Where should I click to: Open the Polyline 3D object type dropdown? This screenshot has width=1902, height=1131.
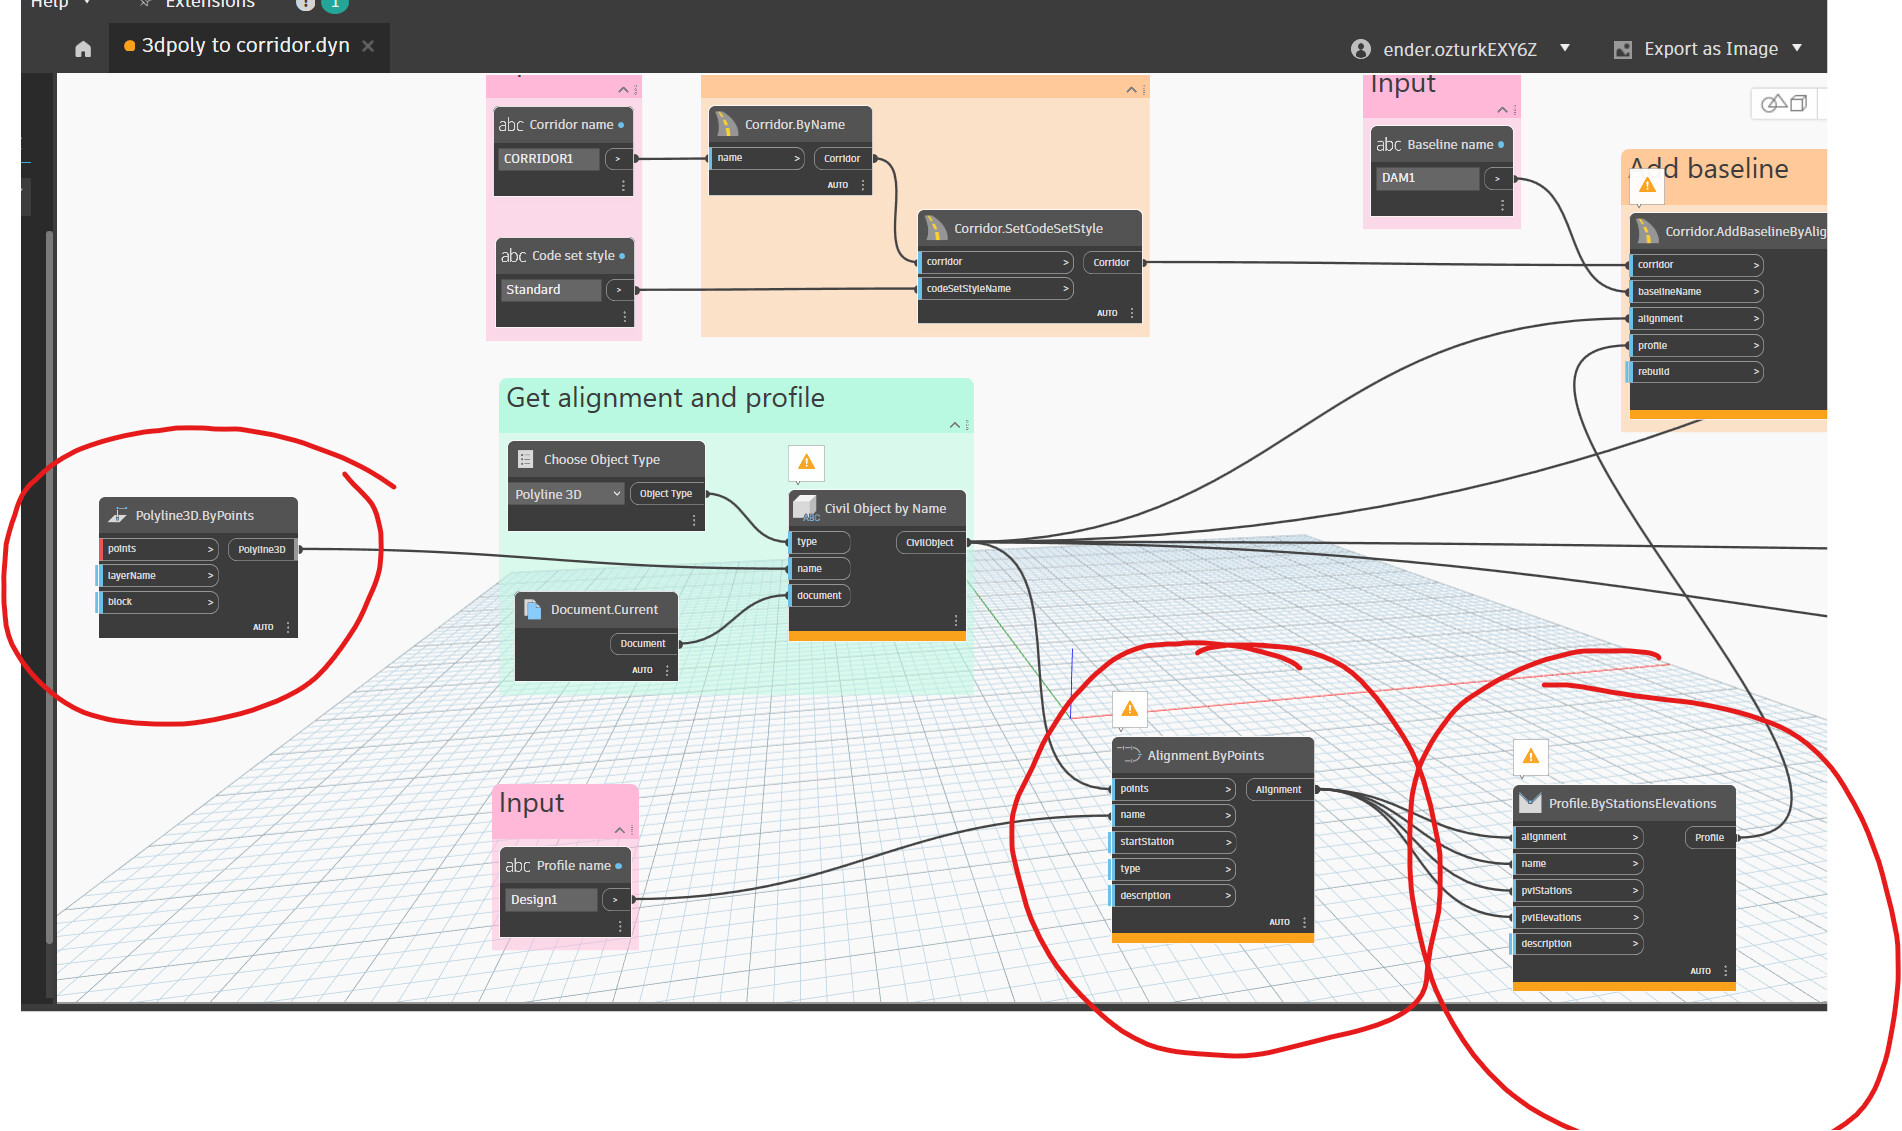(567, 494)
